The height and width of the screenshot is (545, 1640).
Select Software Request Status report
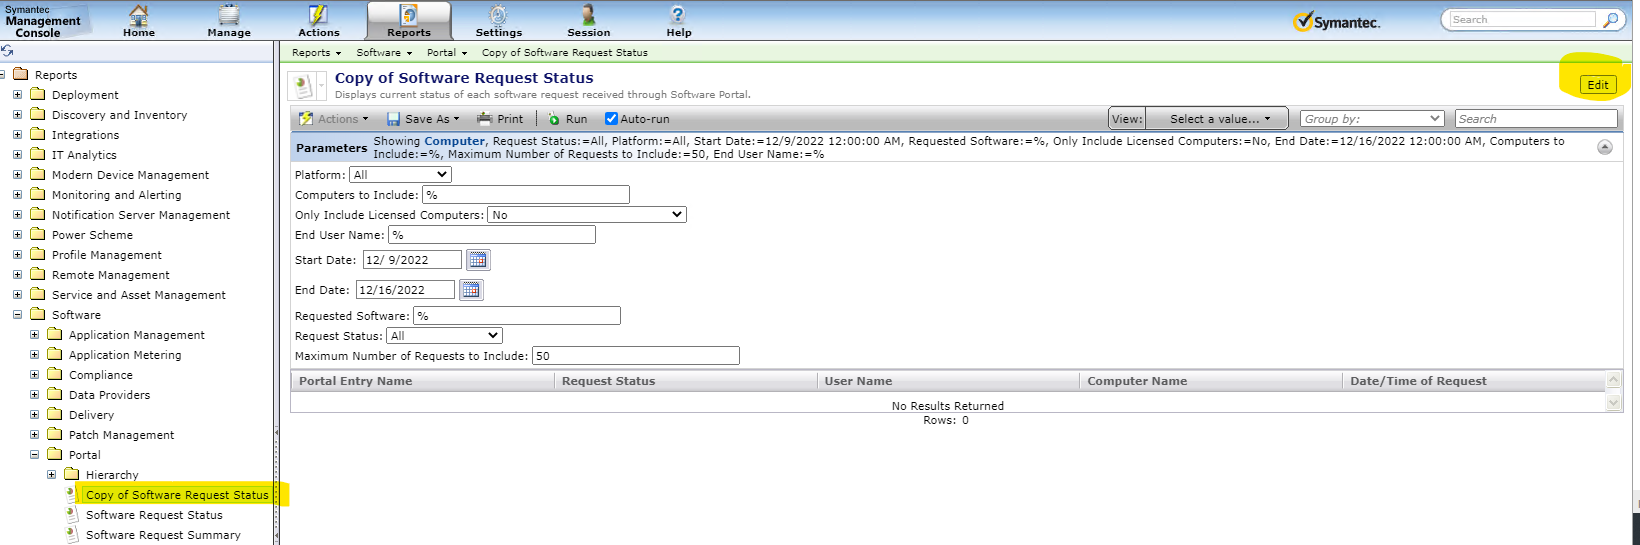154,515
